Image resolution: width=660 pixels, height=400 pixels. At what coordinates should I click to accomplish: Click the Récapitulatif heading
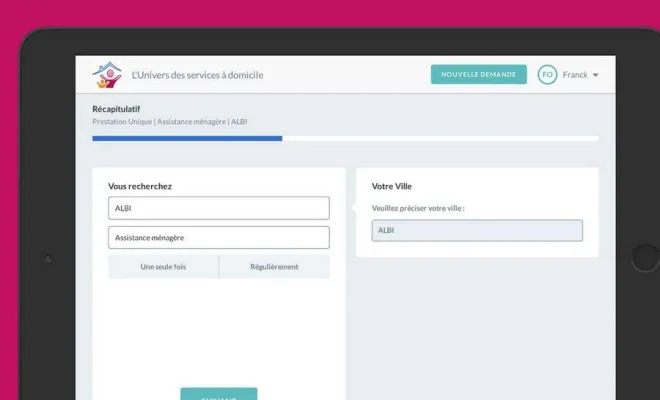coord(116,109)
